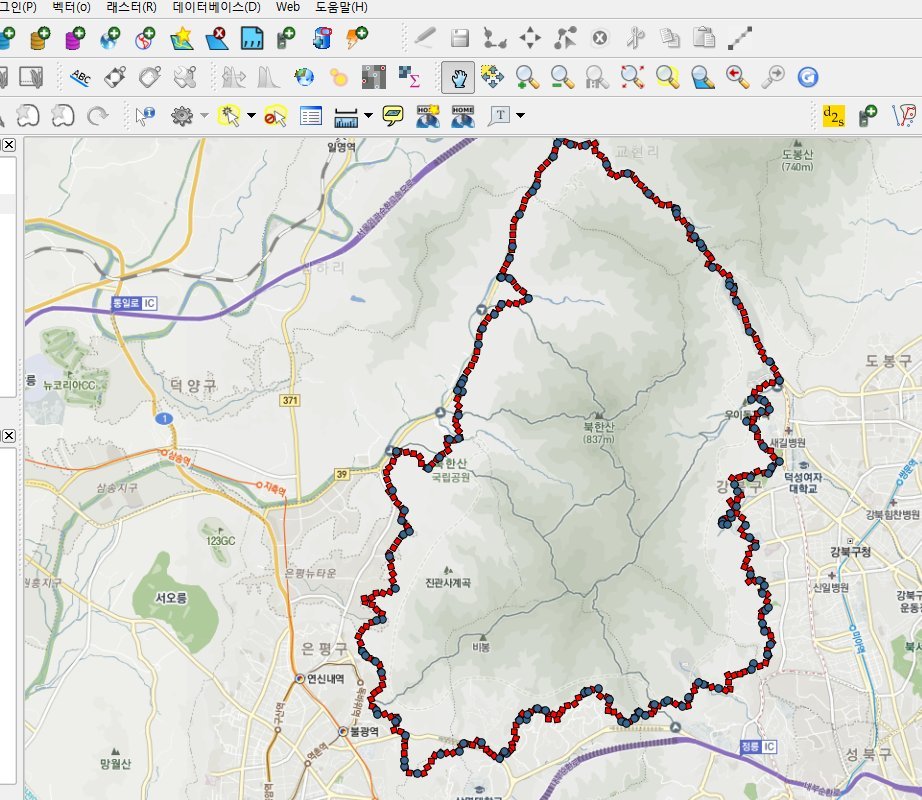Click the run feature action gear icon
Image resolution: width=922 pixels, height=800 pixels.
pos(182,116)
